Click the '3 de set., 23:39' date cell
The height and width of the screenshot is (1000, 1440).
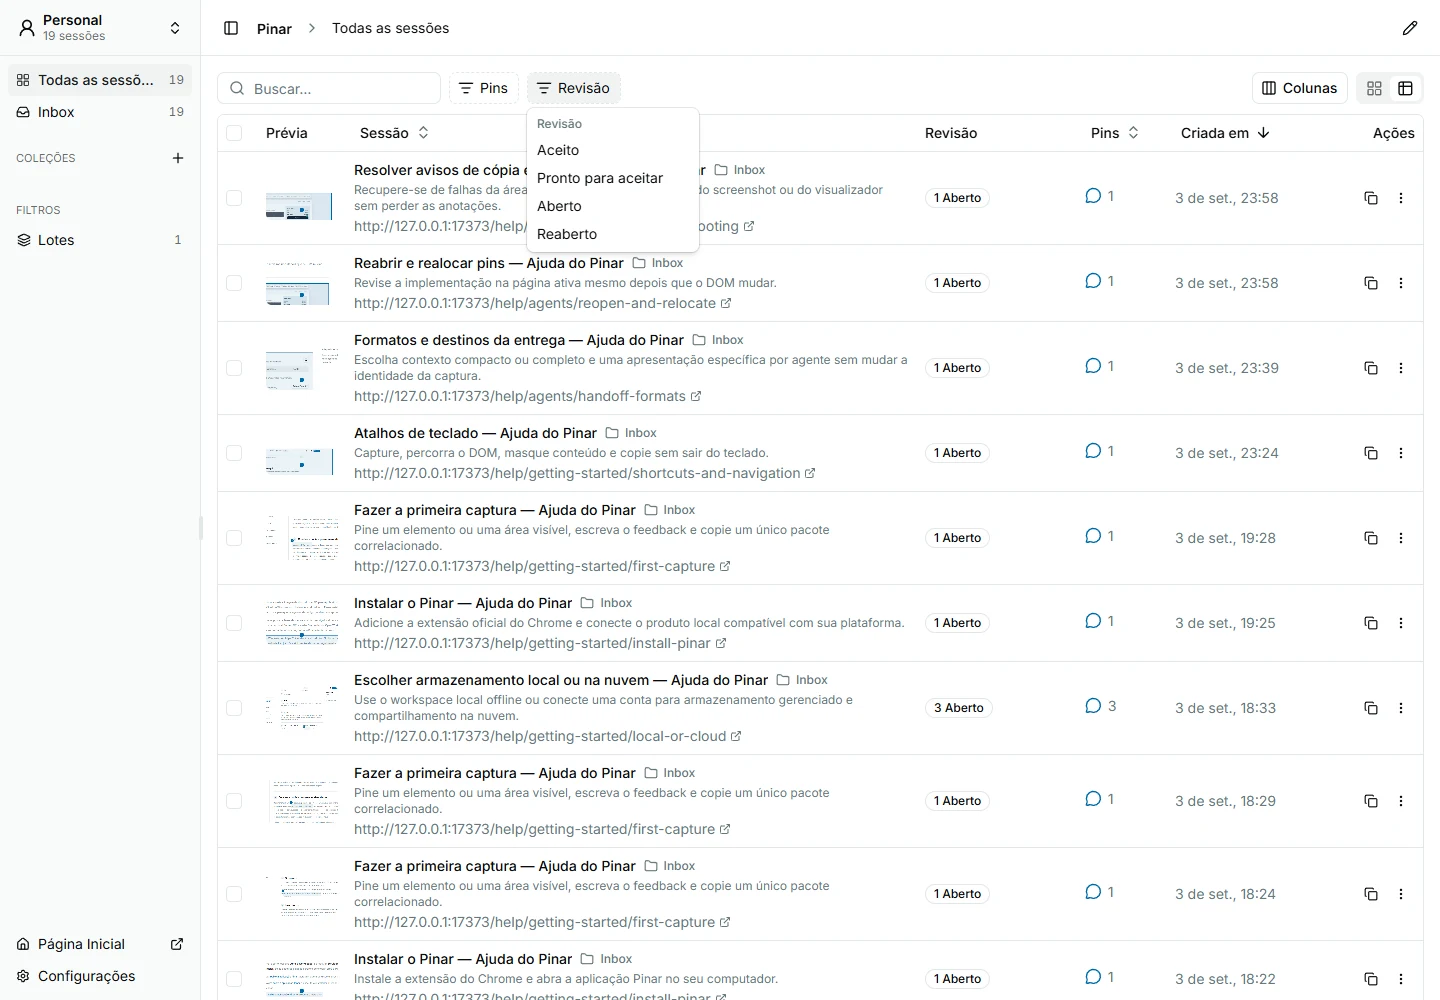coord(1227,368)
